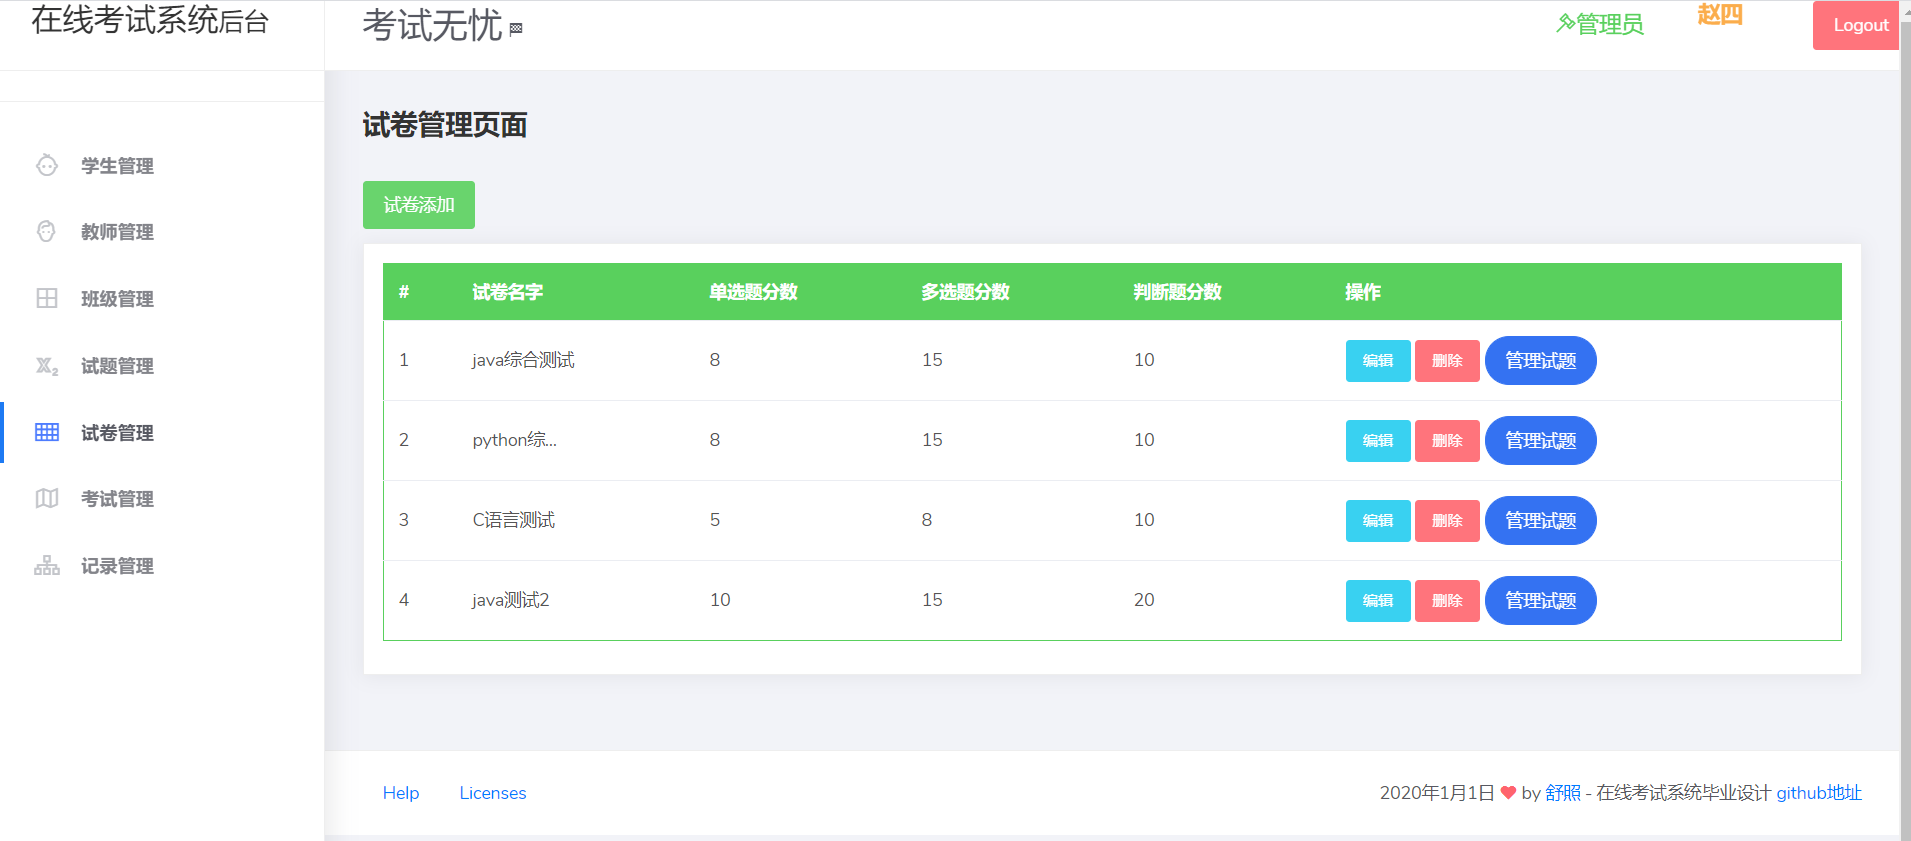Edit the java综合测试 exam paper
This screenshot has width=1911, height=841.
[x=1377, y=361]
